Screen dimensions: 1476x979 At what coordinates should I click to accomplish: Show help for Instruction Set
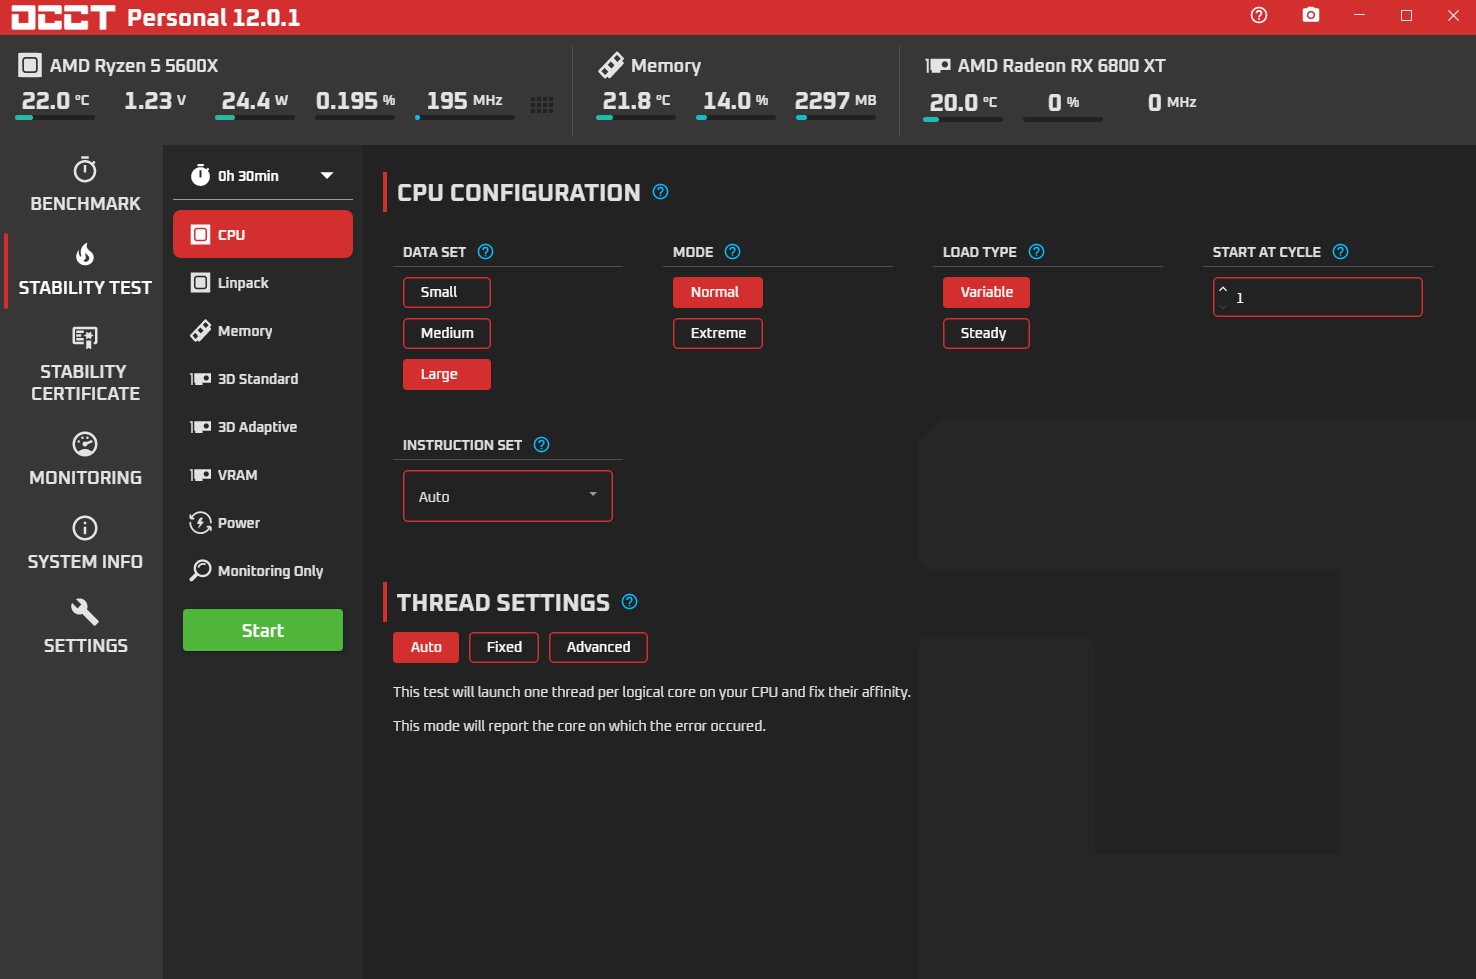[x=541, y=445]
